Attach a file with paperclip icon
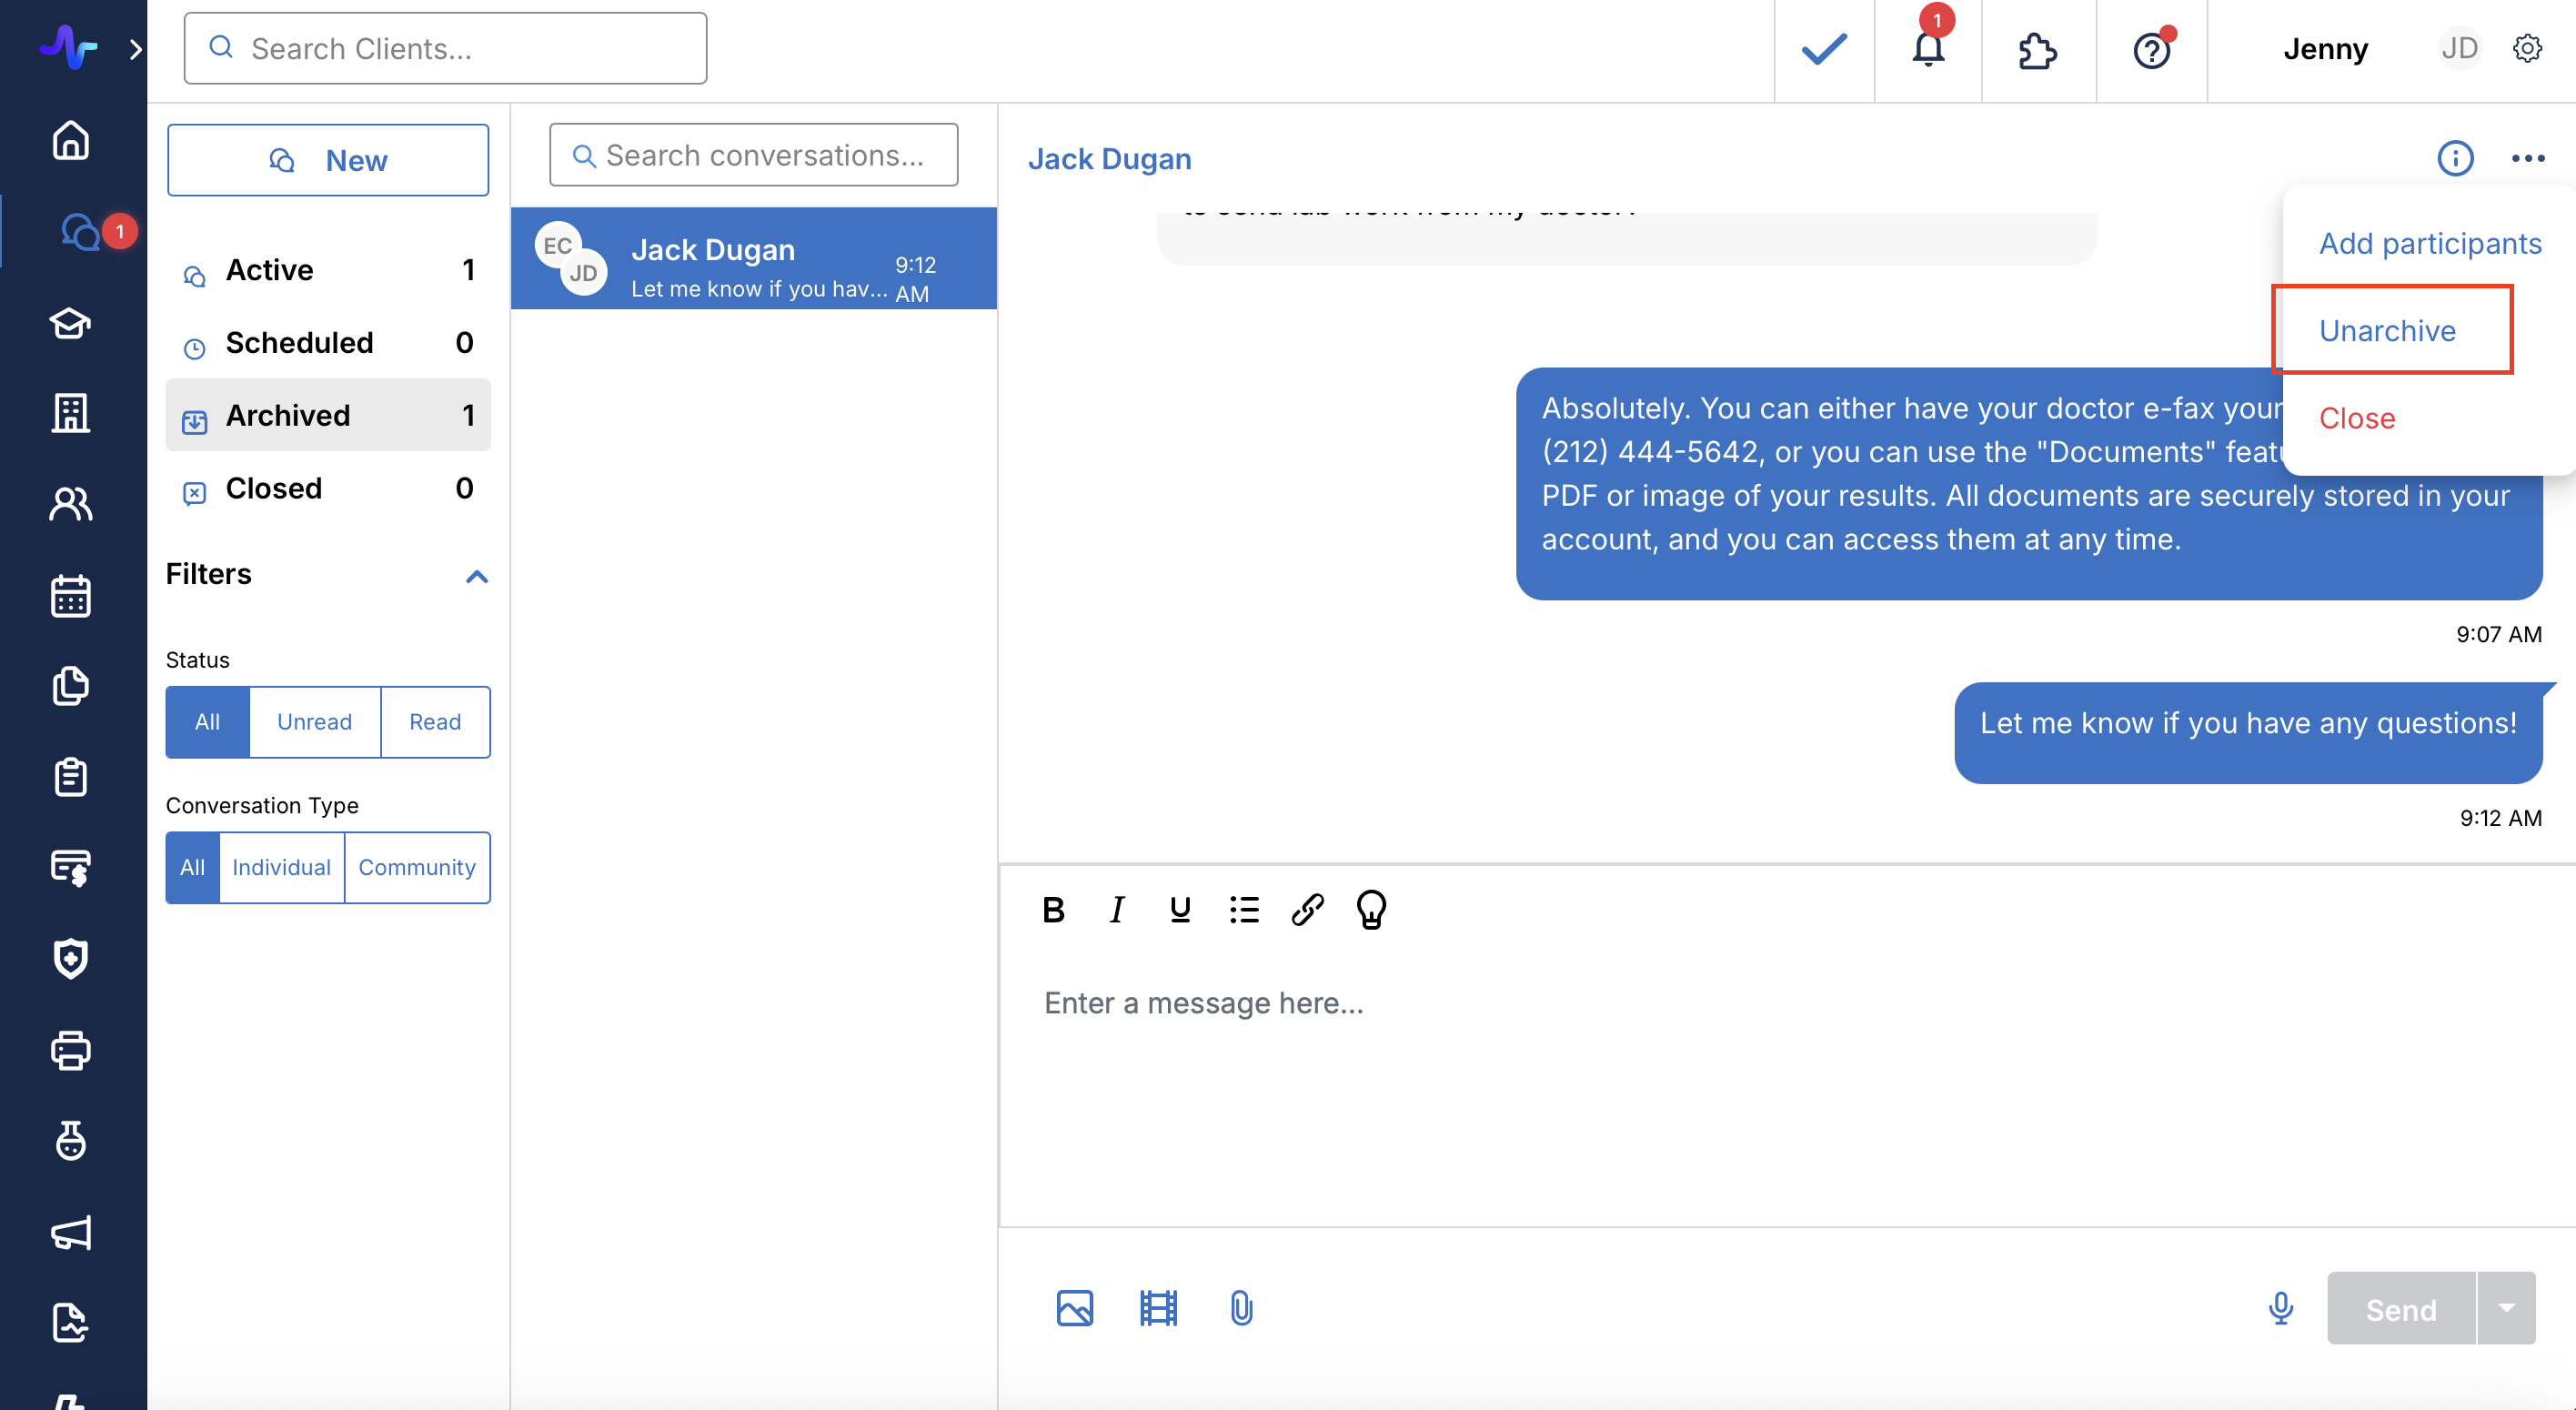 pos(1241,1308)
